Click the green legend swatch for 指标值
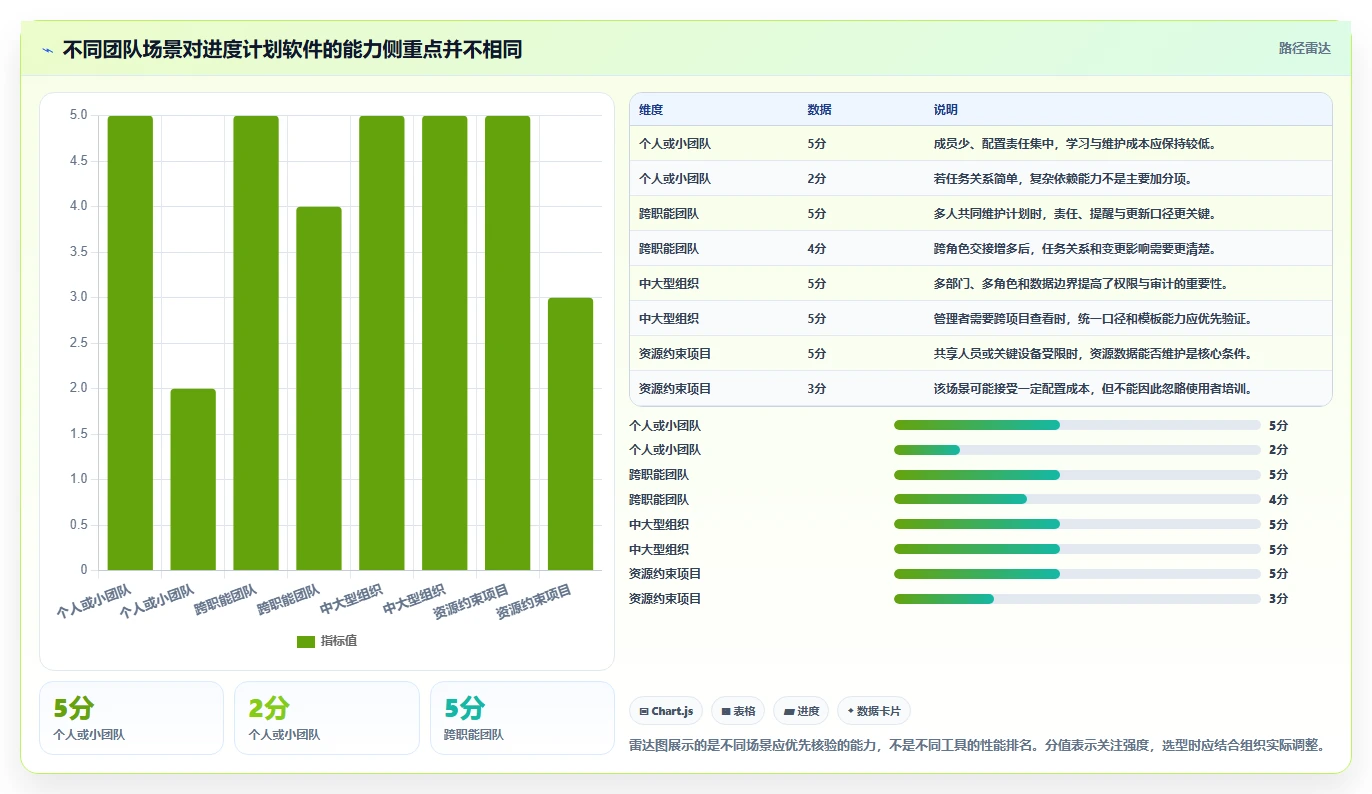1372x794 pixels. coord(306,642)
